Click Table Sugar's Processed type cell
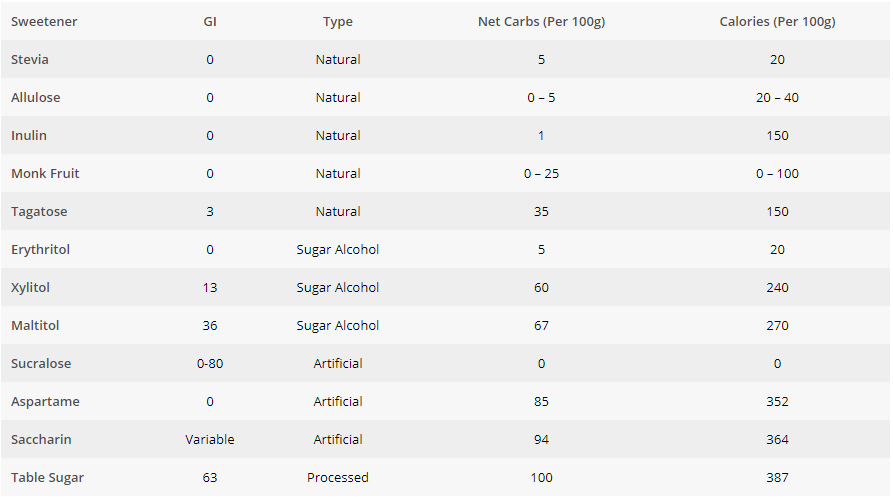The width and height of the screenshot is (893, 499). pos(338,477)
